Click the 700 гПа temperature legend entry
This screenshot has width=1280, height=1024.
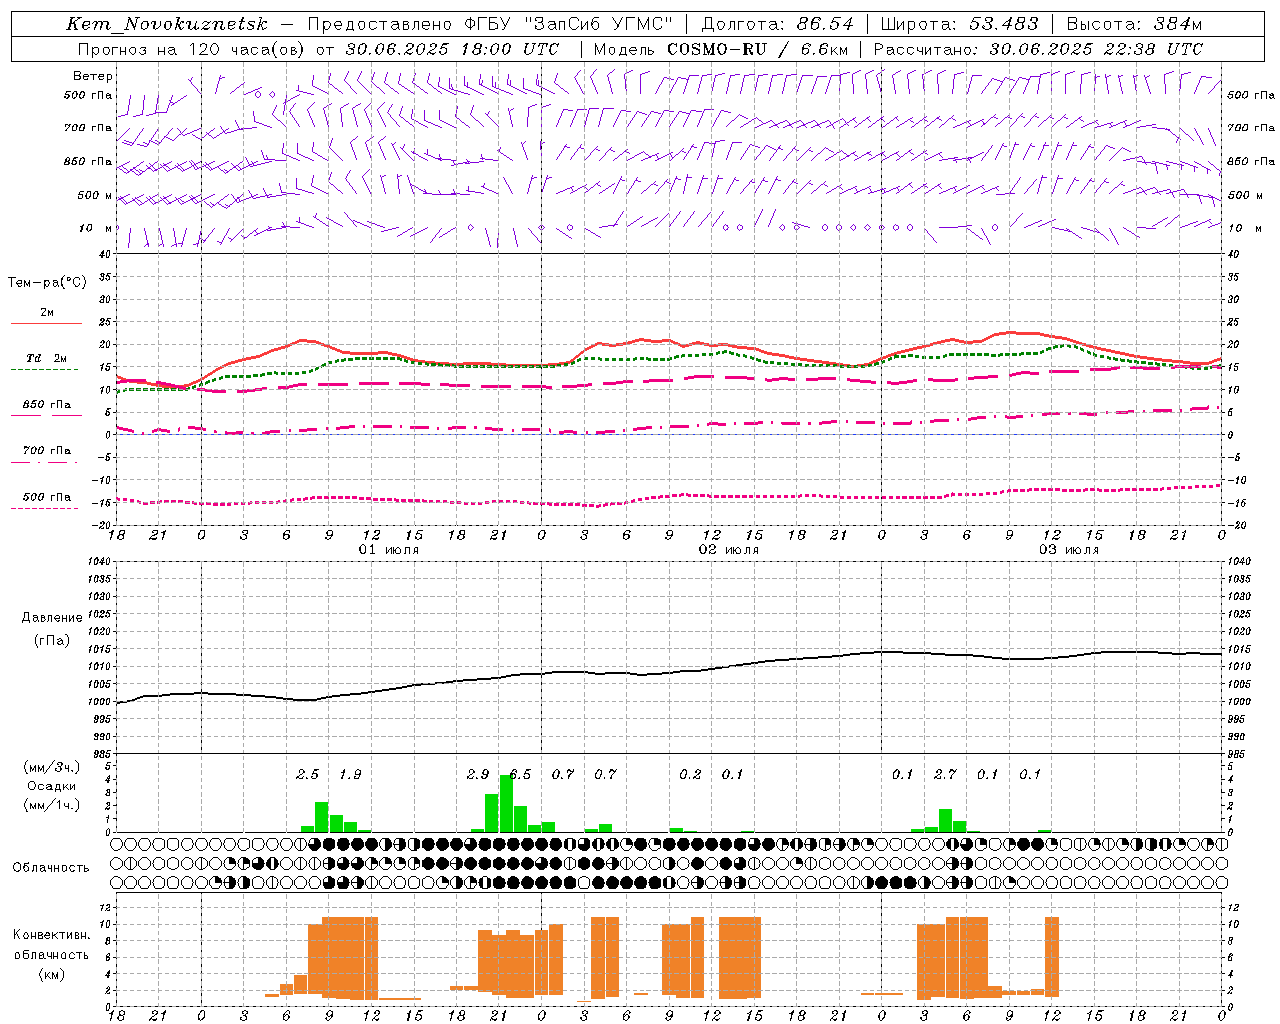(x=46, y=451)
